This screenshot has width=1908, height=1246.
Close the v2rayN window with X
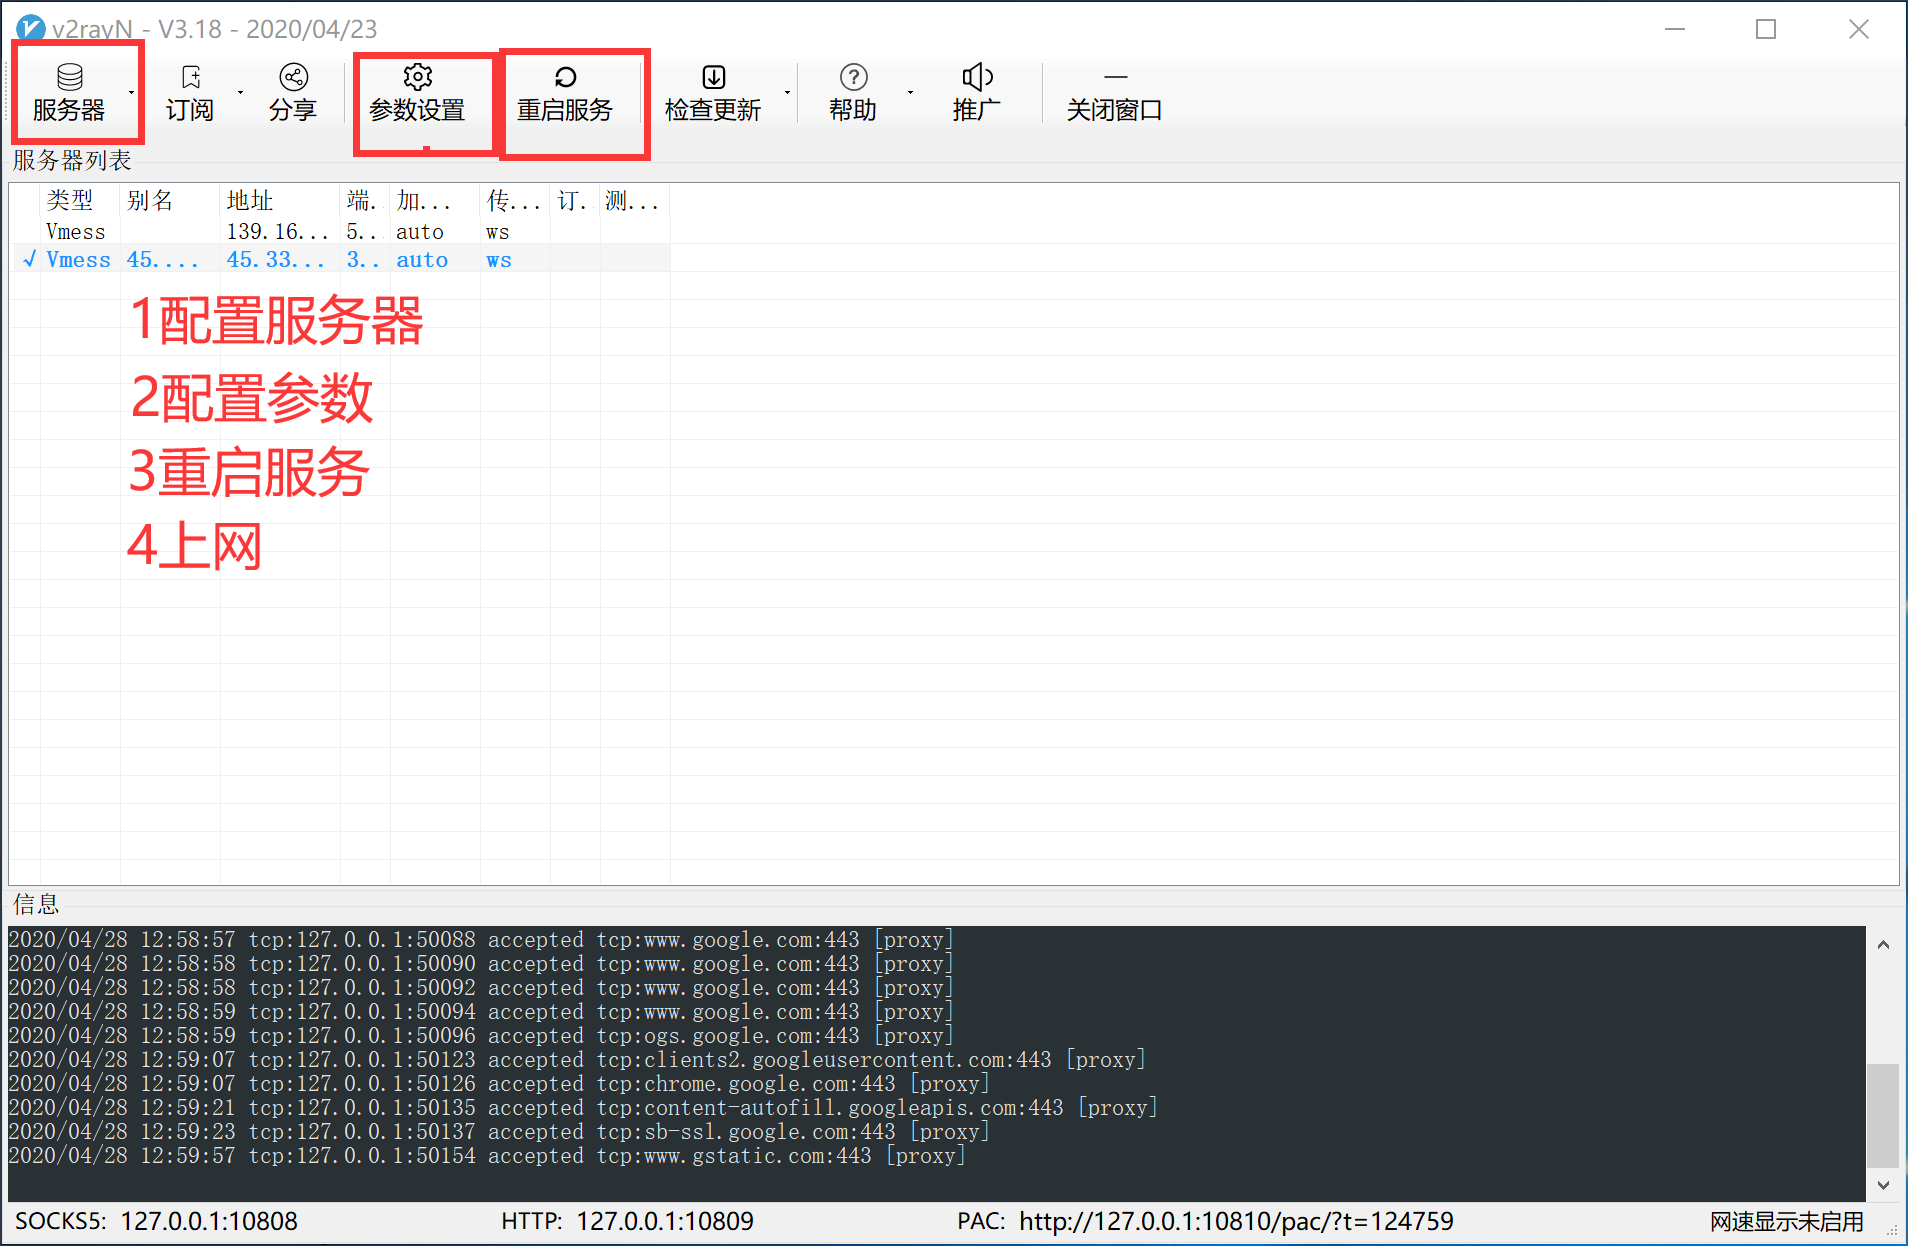[x=1858, y=29]
